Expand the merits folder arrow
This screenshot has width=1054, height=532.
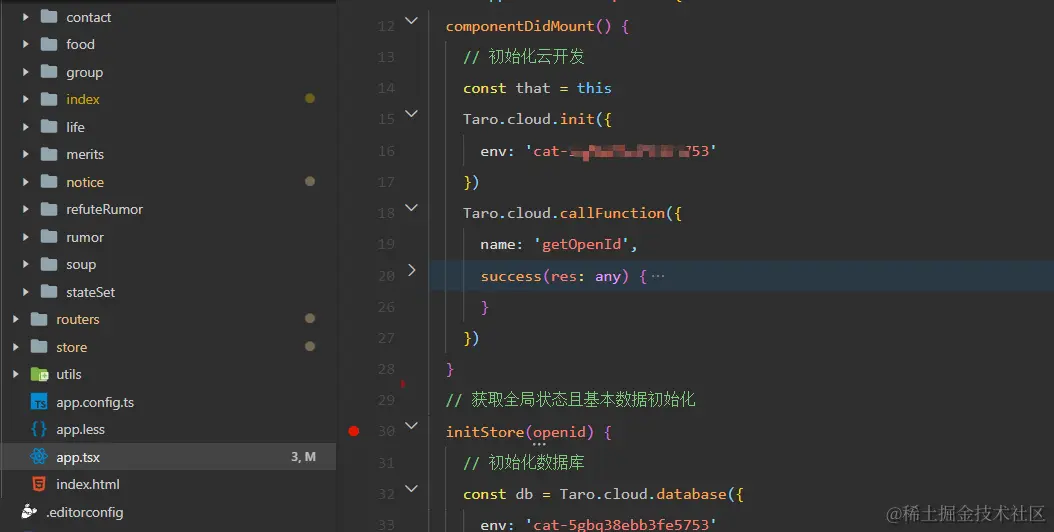26,155
